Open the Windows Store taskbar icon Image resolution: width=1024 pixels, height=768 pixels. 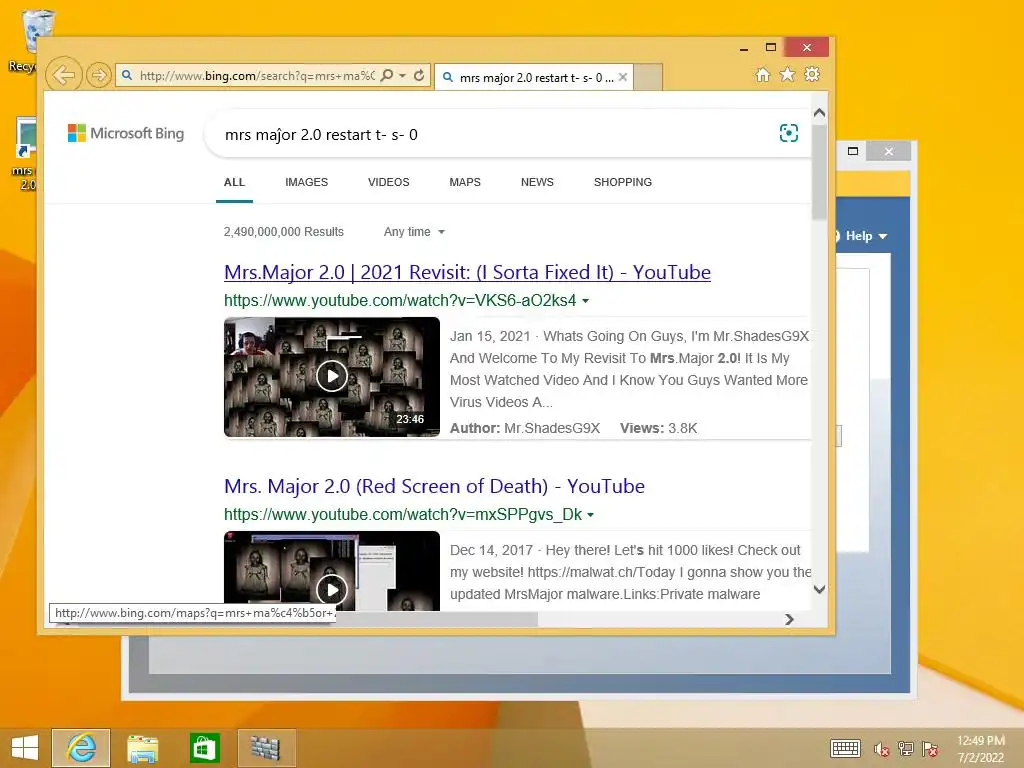pyautogui.click(x=204, y=748)
